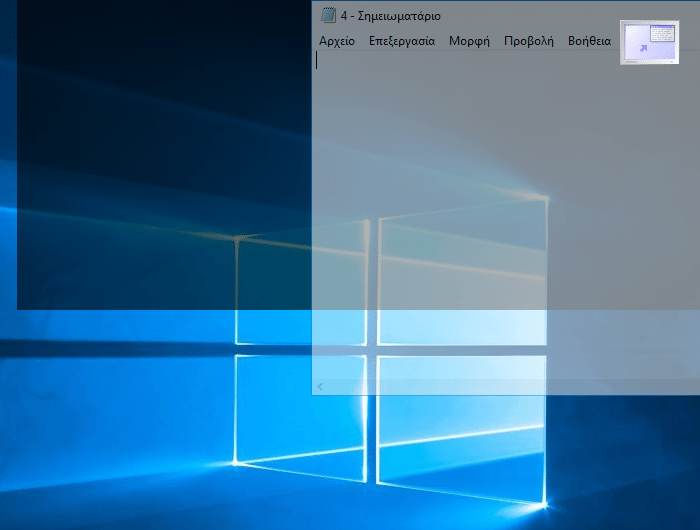Click the horizontal scrollbar left arrow

pyautogui.click(x=320, y=387)
